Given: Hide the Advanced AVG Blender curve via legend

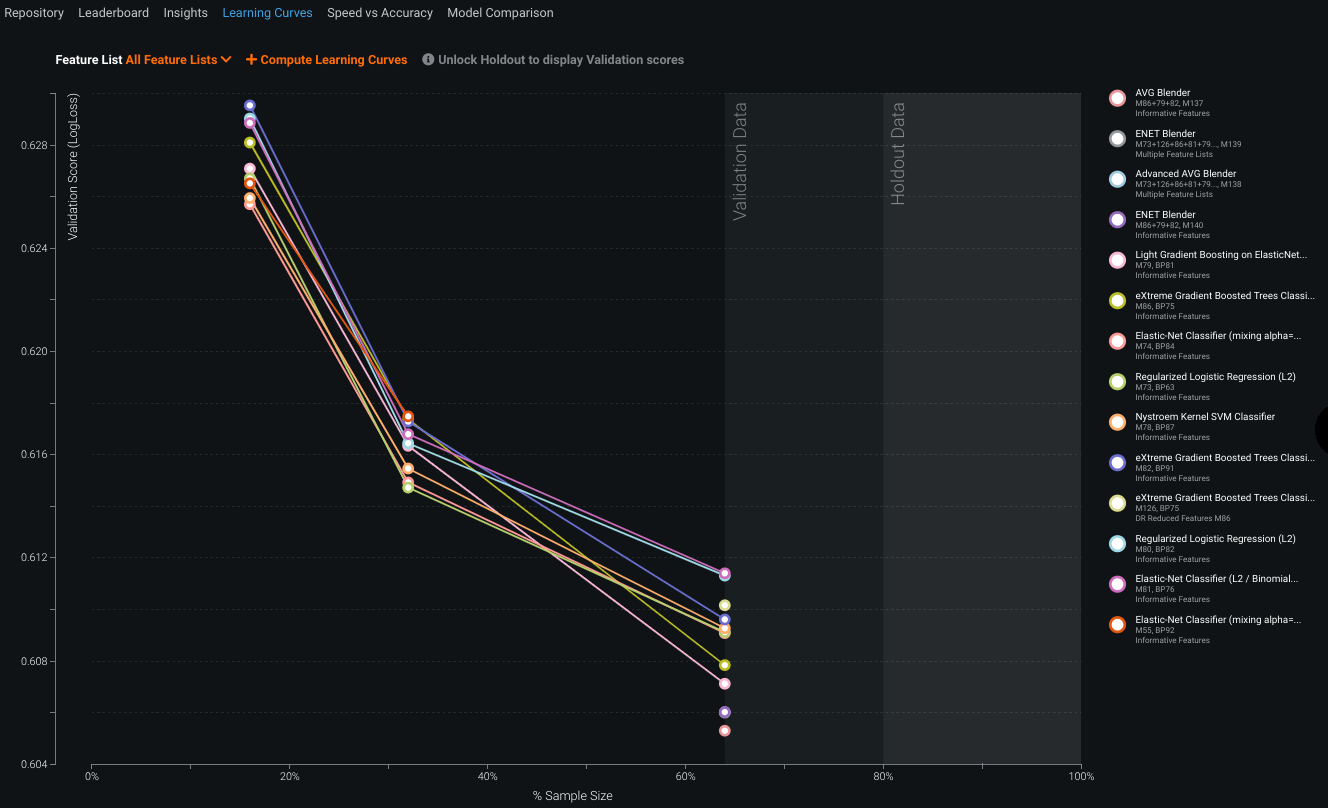Looking at the screenshot, I should pos(1117,179).
